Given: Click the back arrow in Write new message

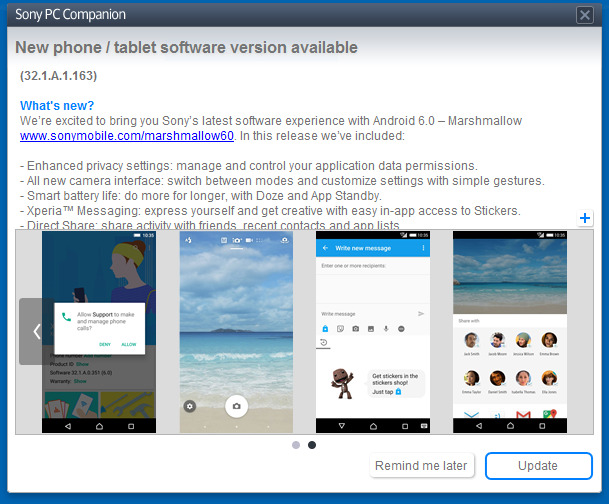Looking at the screenshot, I should (325, 247).
